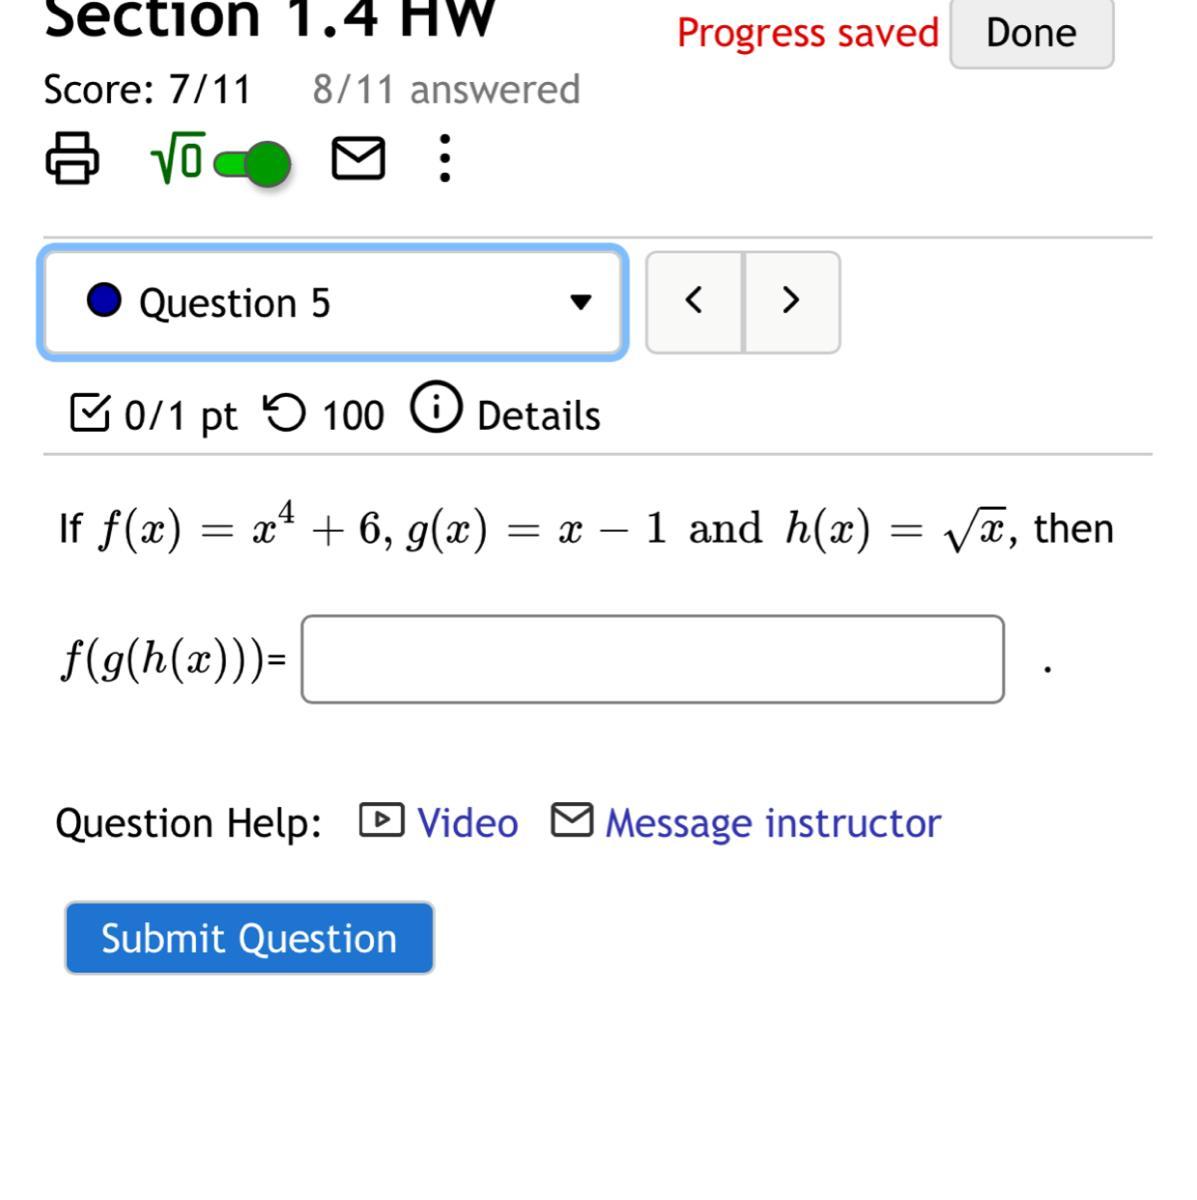Open the three-dot more options menu
Viewport: 1197px width, 1200px height.
click(x=445, y=159)
